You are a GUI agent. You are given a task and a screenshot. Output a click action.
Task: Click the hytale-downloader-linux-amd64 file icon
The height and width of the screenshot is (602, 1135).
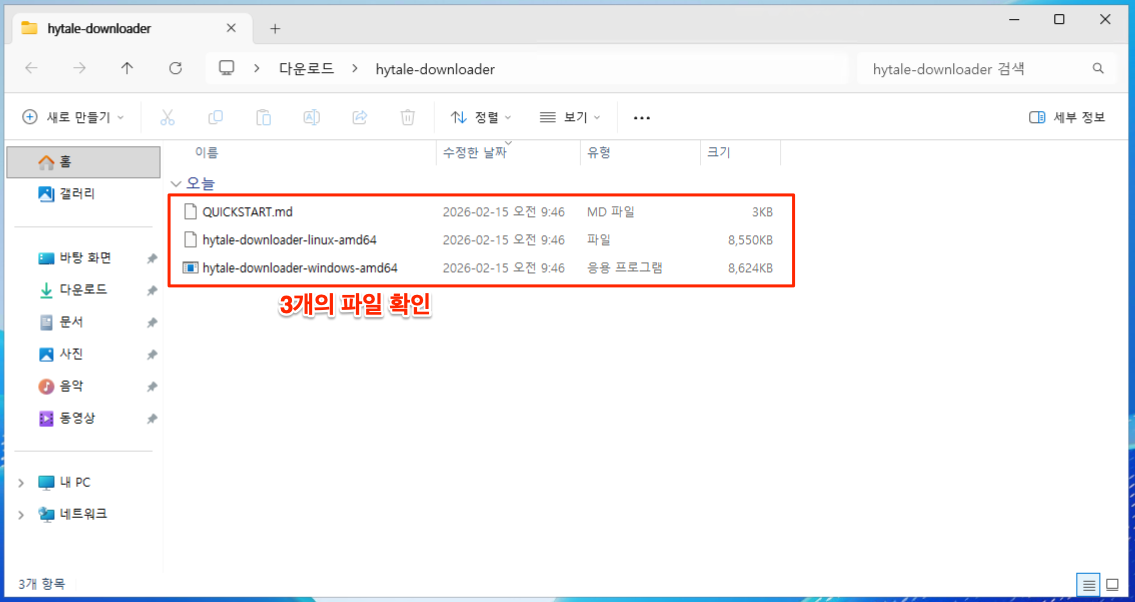(x=190, y=239)
